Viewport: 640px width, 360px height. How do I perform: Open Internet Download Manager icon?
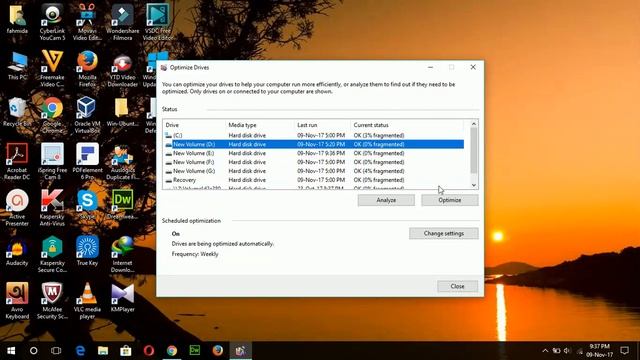(122, 254)
